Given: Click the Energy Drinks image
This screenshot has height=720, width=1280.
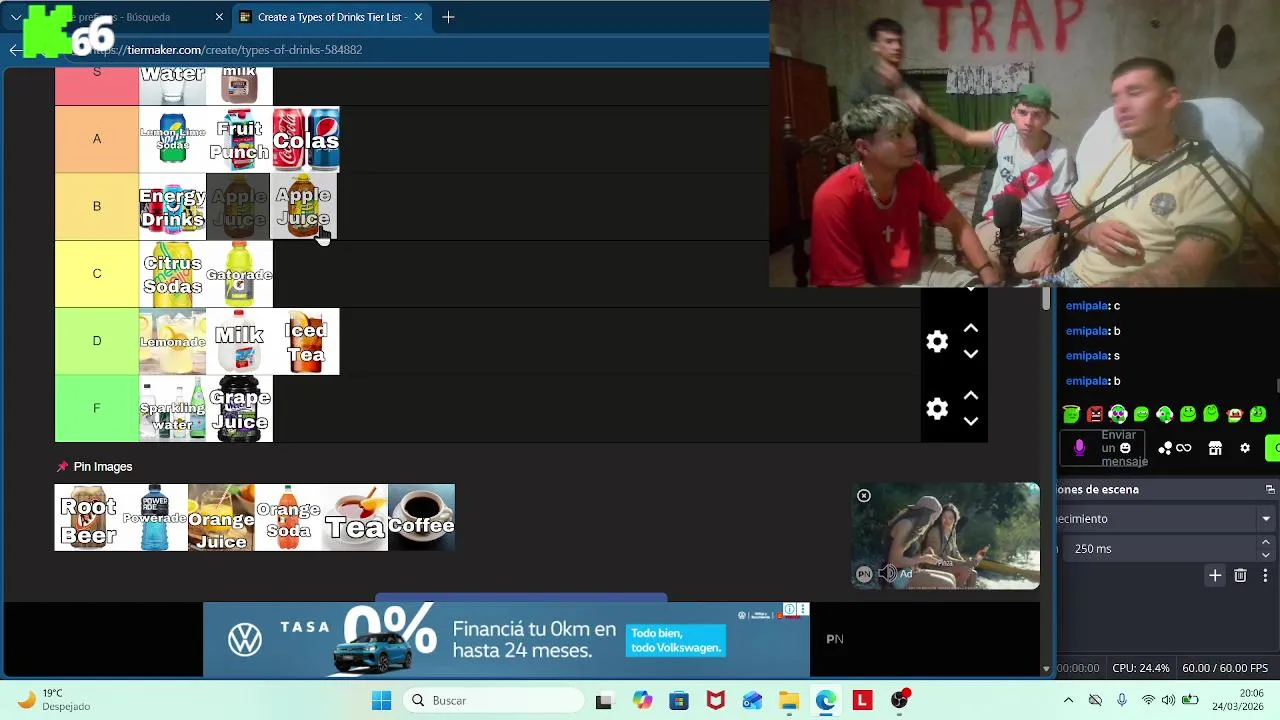Looking at the screenshot, I should [x=172, y=207].
